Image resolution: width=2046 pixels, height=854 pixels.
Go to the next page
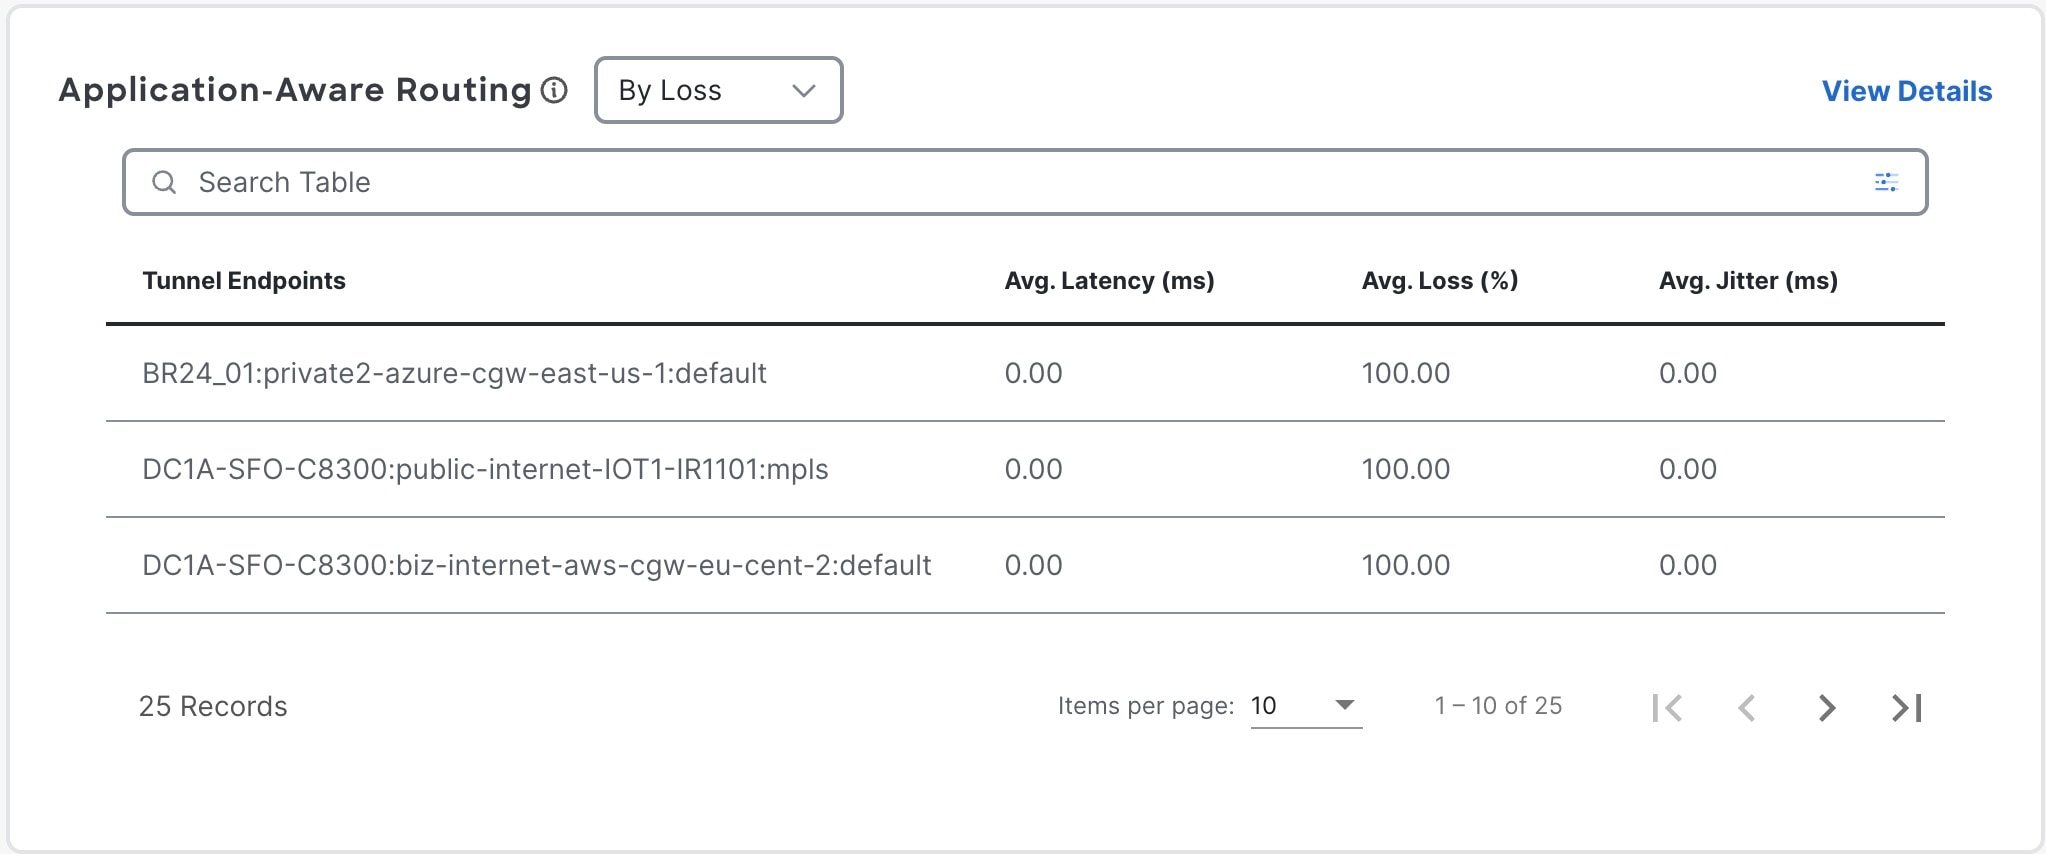pyautogui.click(x=1827, y=708)
